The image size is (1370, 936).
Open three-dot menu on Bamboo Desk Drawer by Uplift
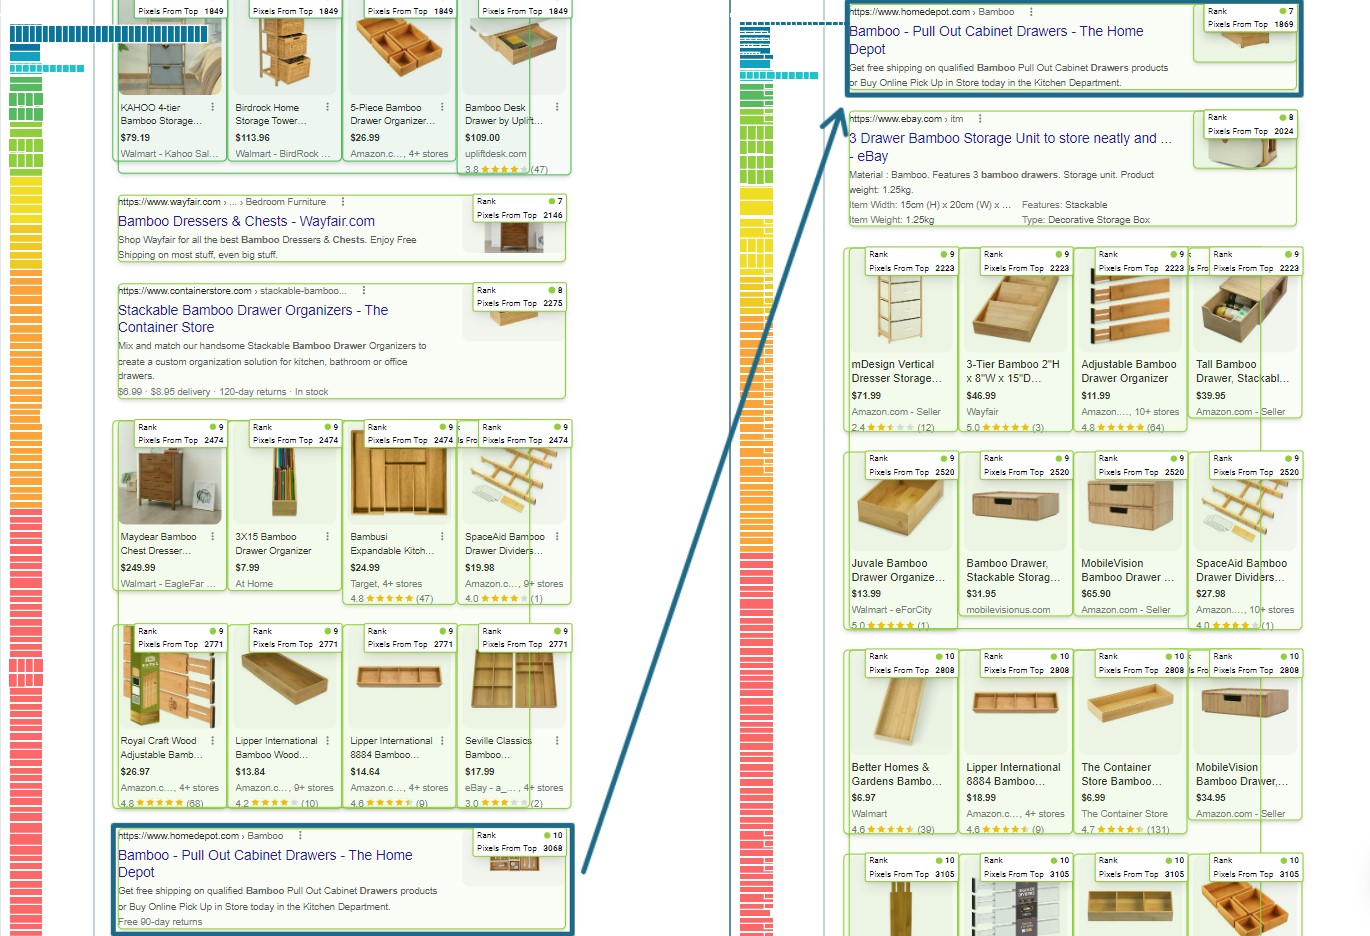(x=557, y=107)
